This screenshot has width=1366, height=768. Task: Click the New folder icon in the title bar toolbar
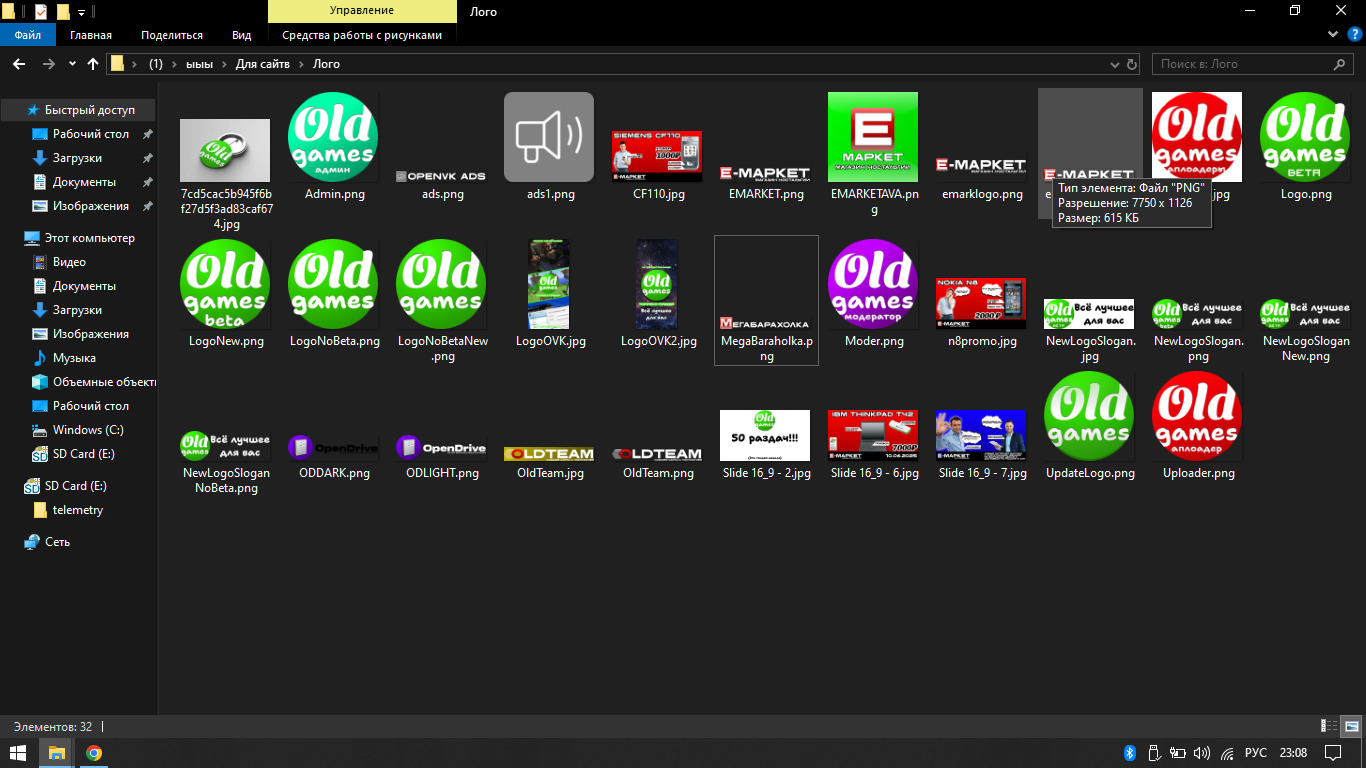pos(63,12)
